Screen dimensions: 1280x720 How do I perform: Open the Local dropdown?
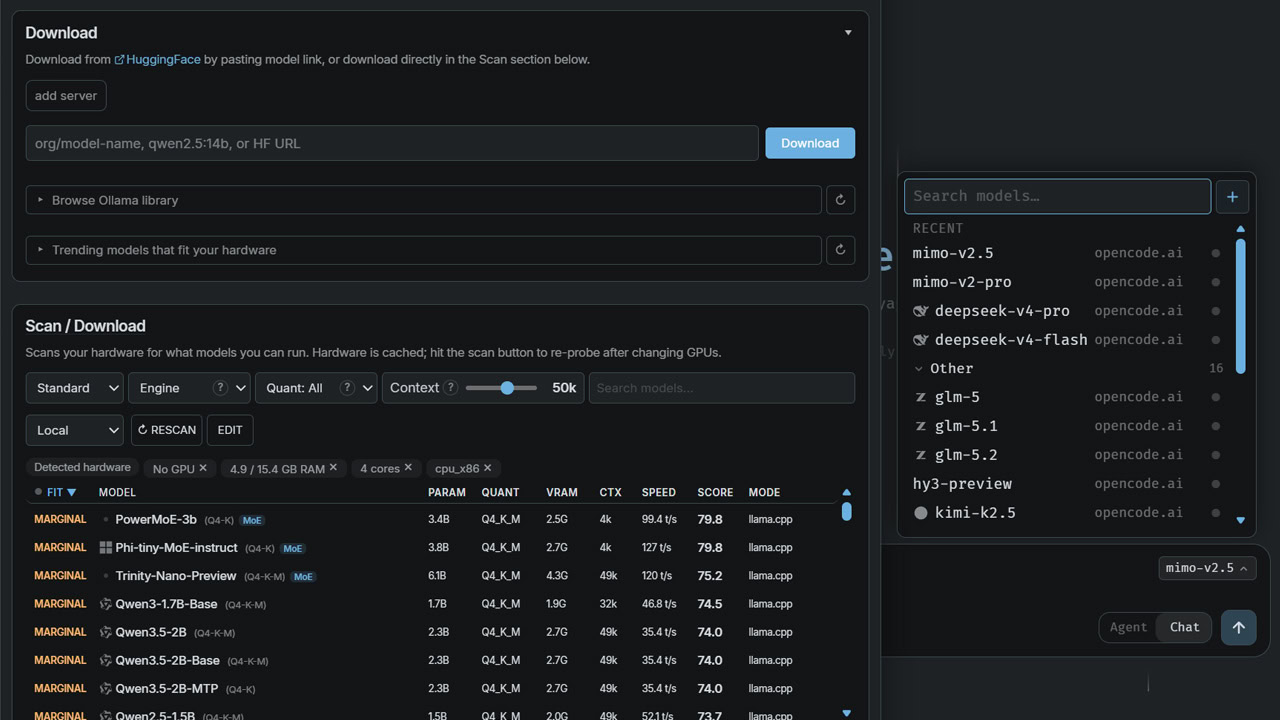(x=75, y=430)
